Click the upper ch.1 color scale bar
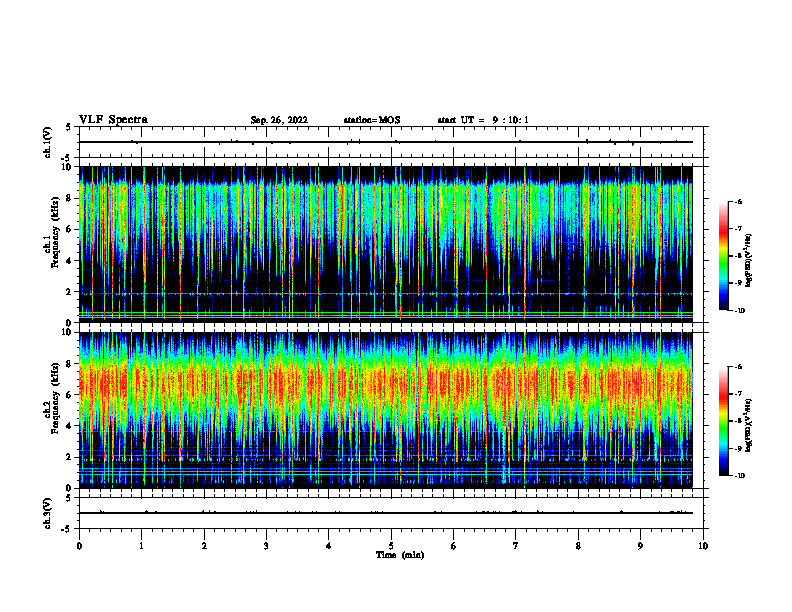The width and height of the screenshot is (792, 612). (723, 256)
